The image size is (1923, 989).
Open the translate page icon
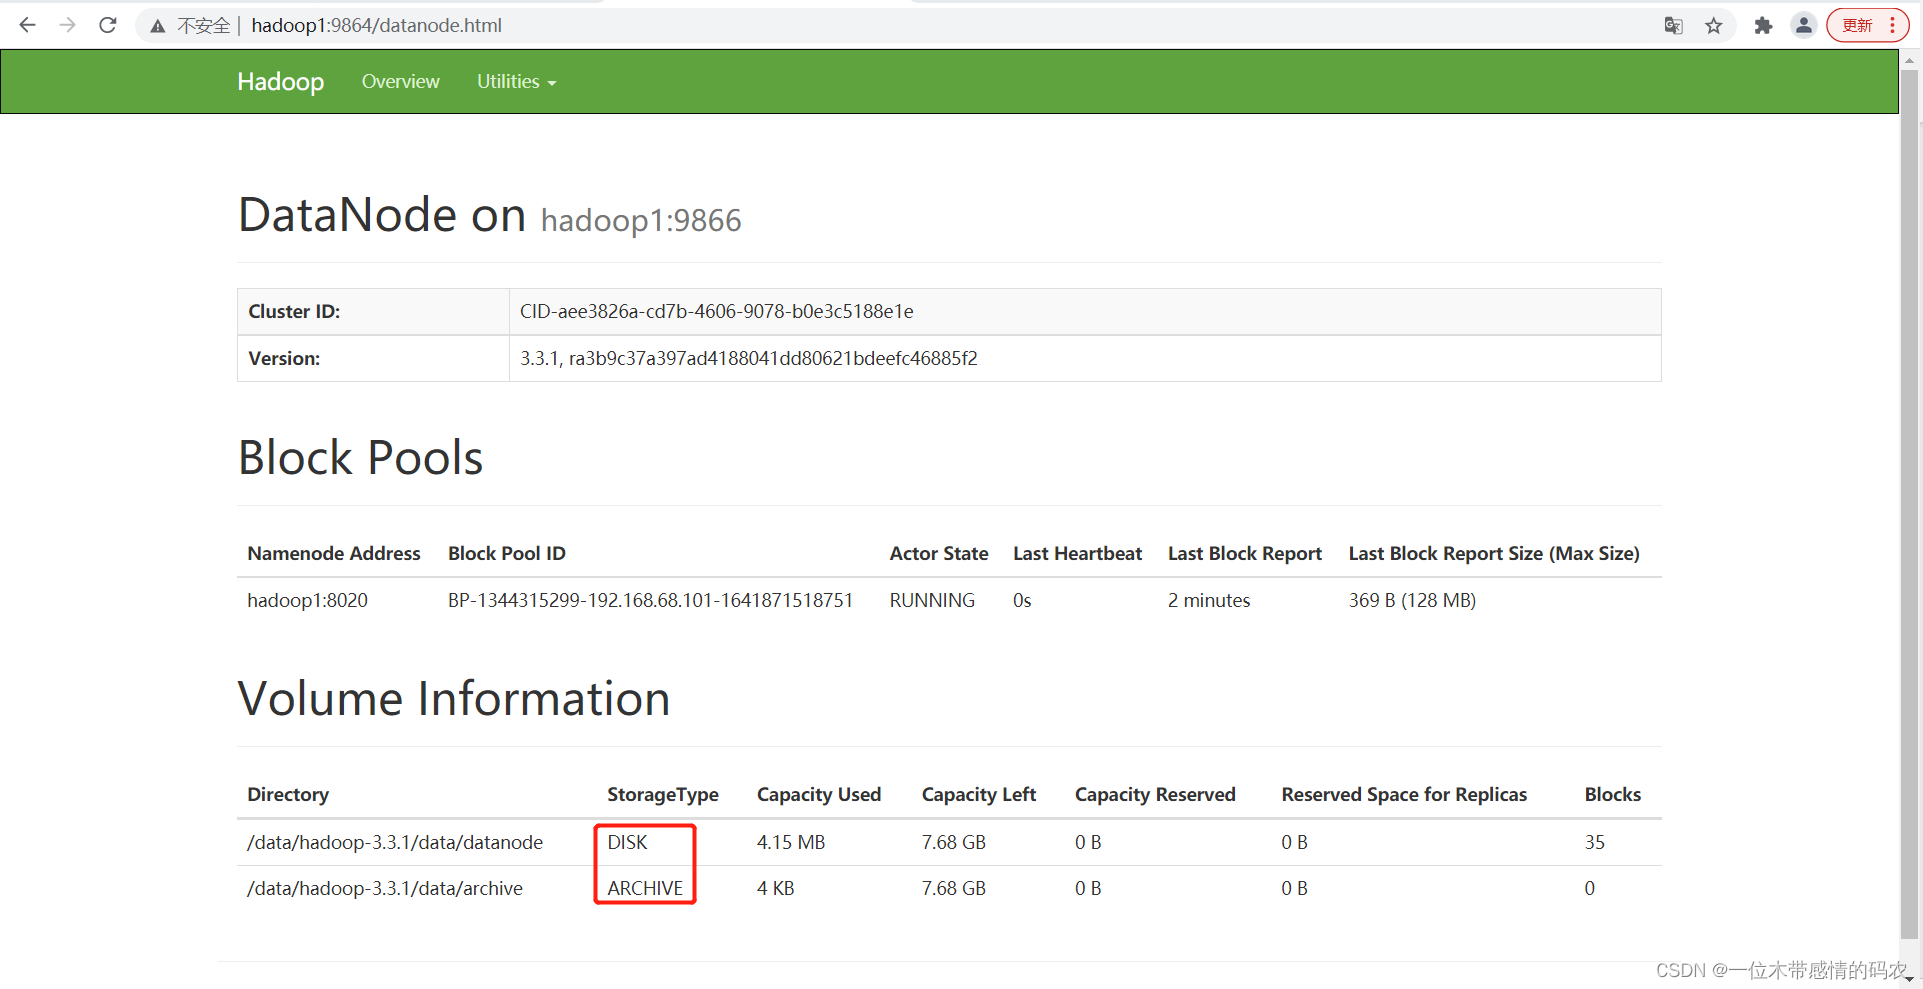pos(1673,26)
